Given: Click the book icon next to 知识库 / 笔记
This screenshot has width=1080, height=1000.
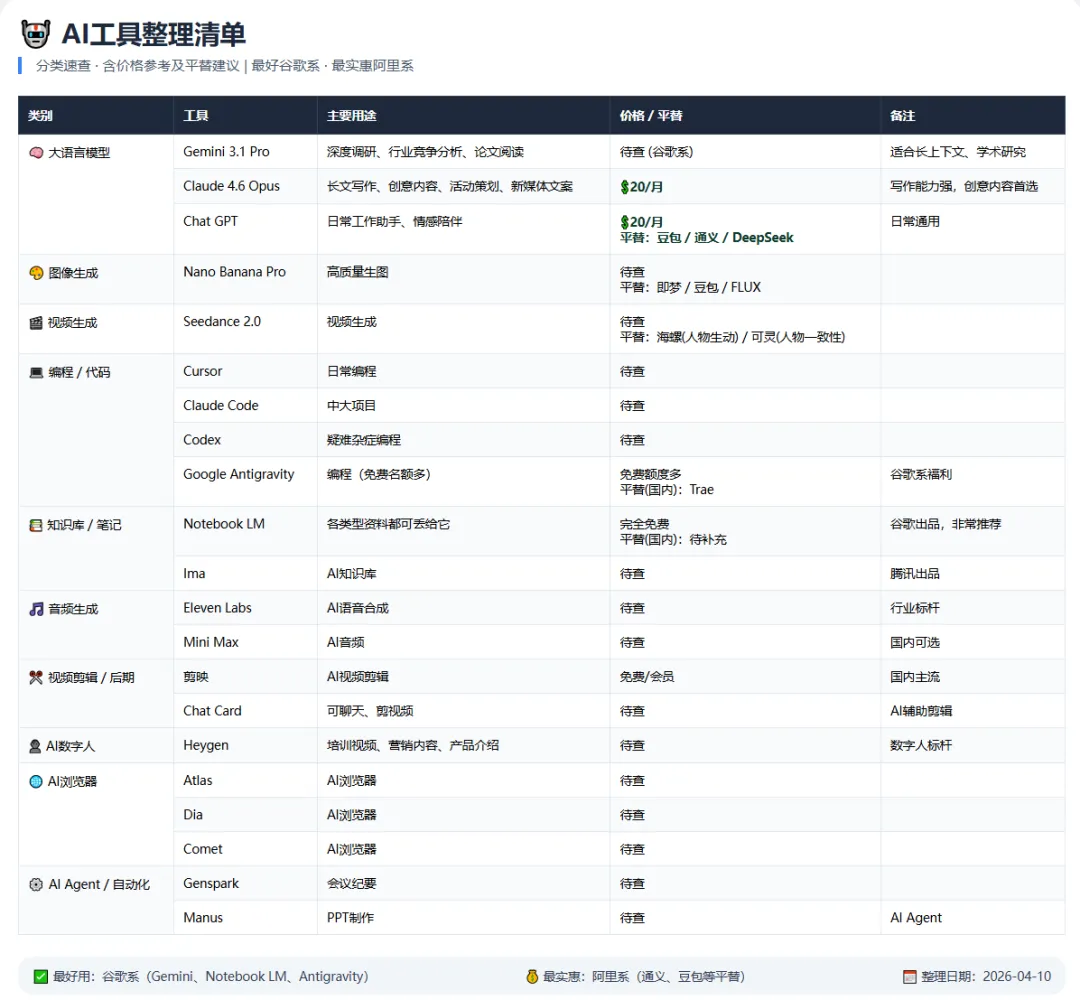Looking at the screenshot, I should (x=36, y=525).
